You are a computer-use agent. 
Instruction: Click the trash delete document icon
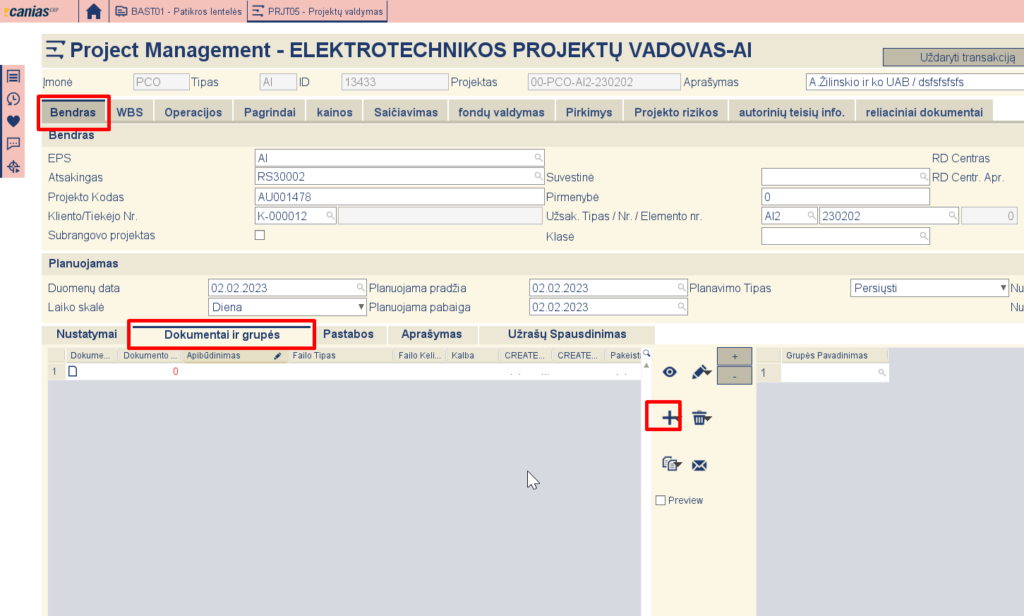[701, 418]
